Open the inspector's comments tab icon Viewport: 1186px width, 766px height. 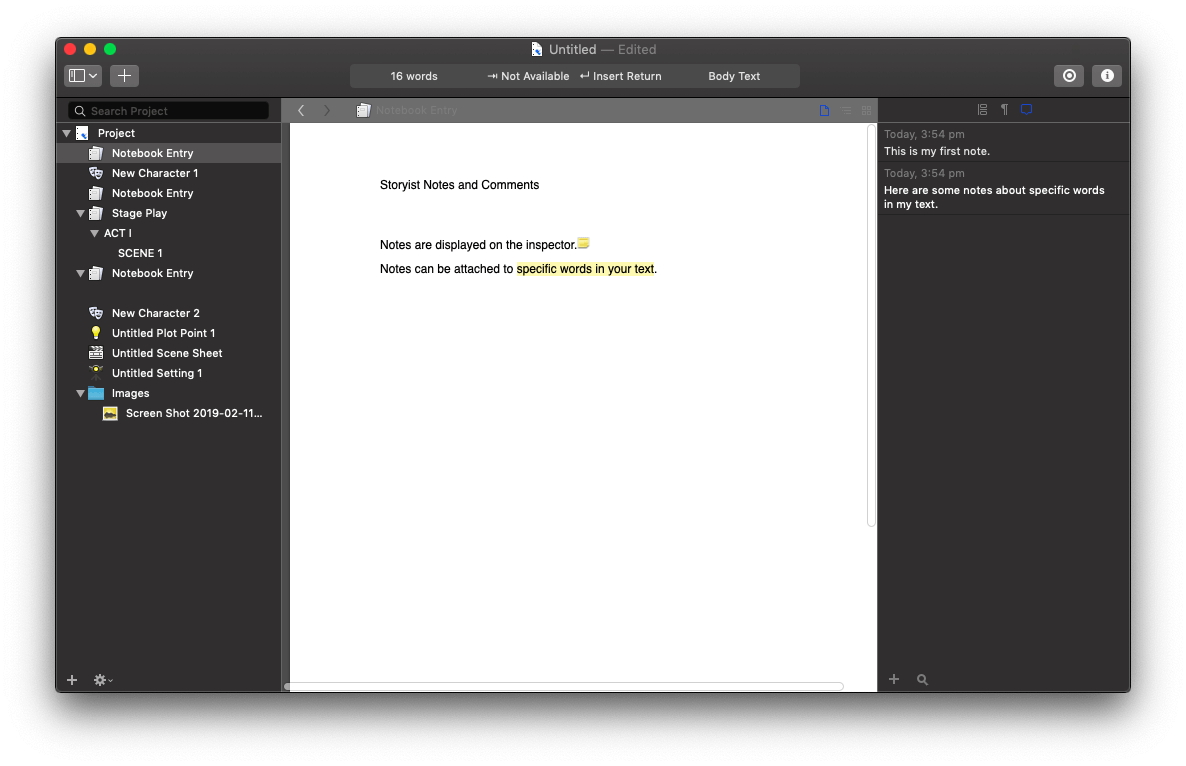(x=1026, y=110)
